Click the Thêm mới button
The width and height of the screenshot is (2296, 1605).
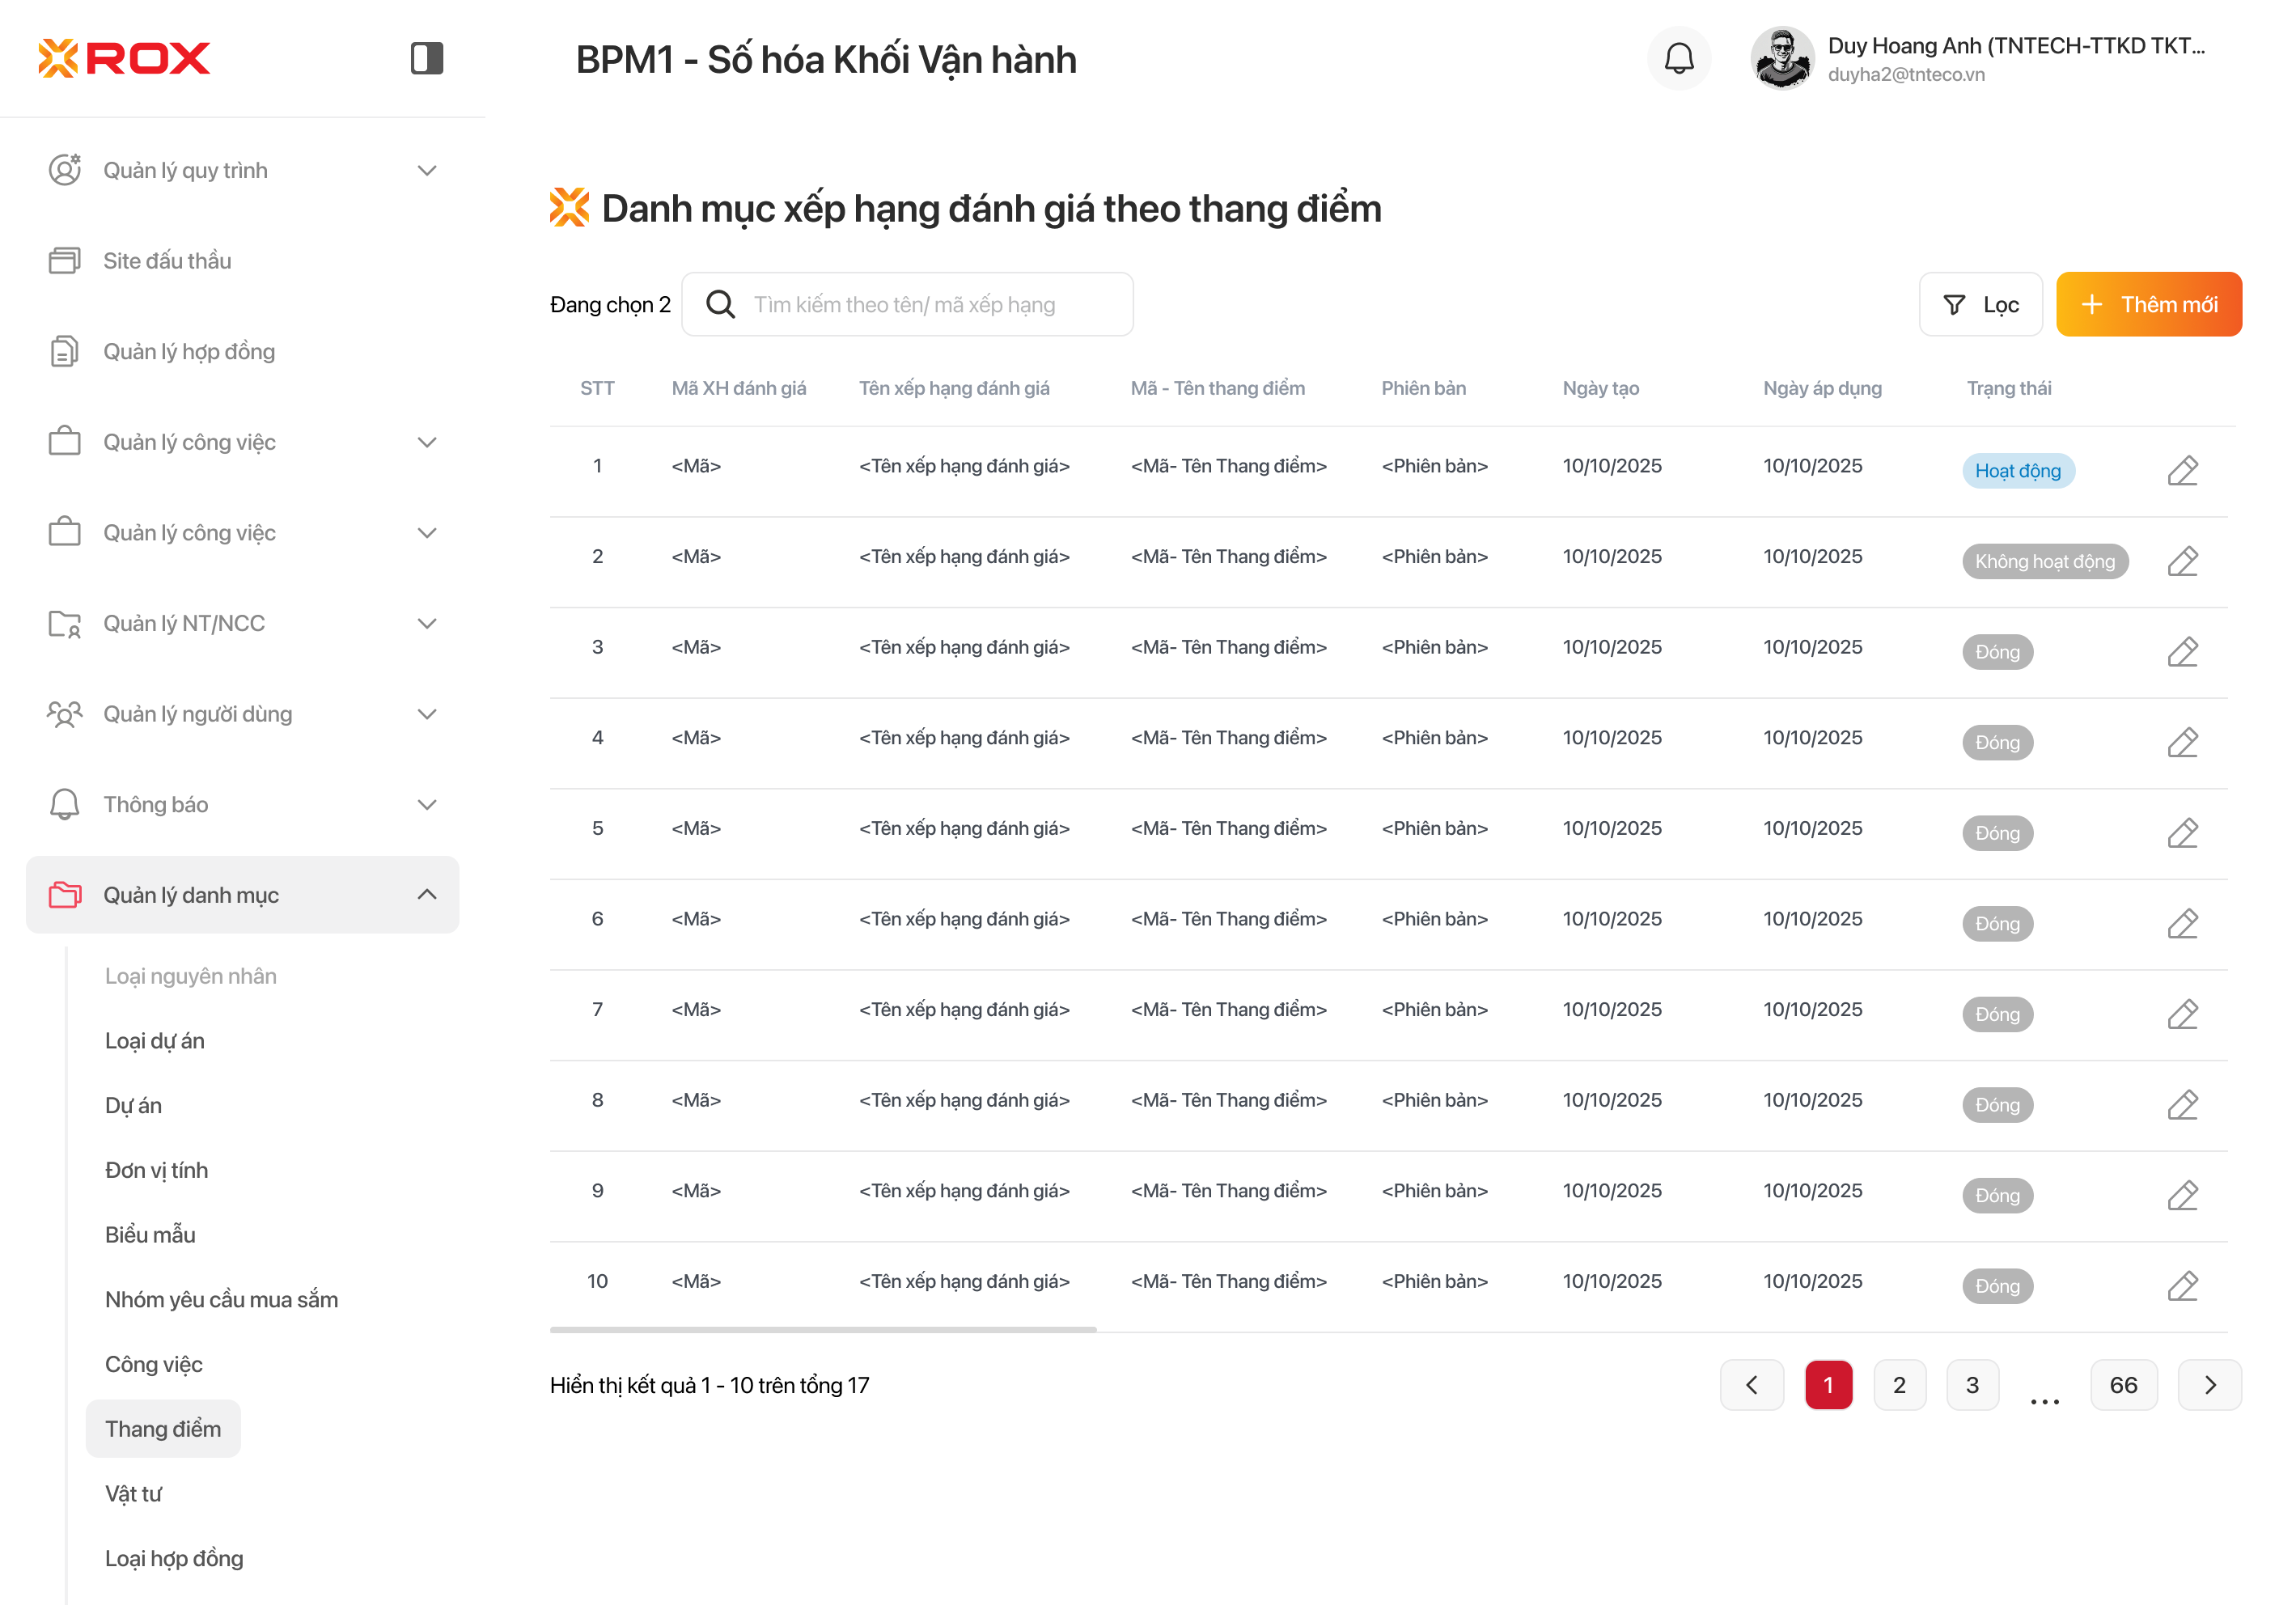point(2148,304)
